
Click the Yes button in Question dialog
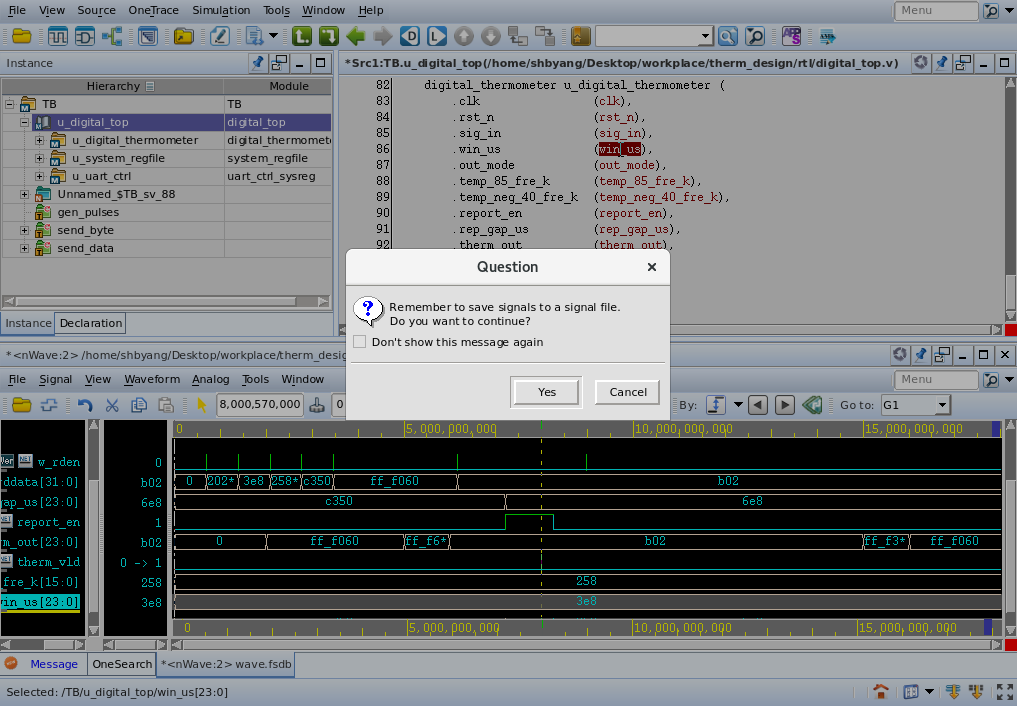coord(546,392)
